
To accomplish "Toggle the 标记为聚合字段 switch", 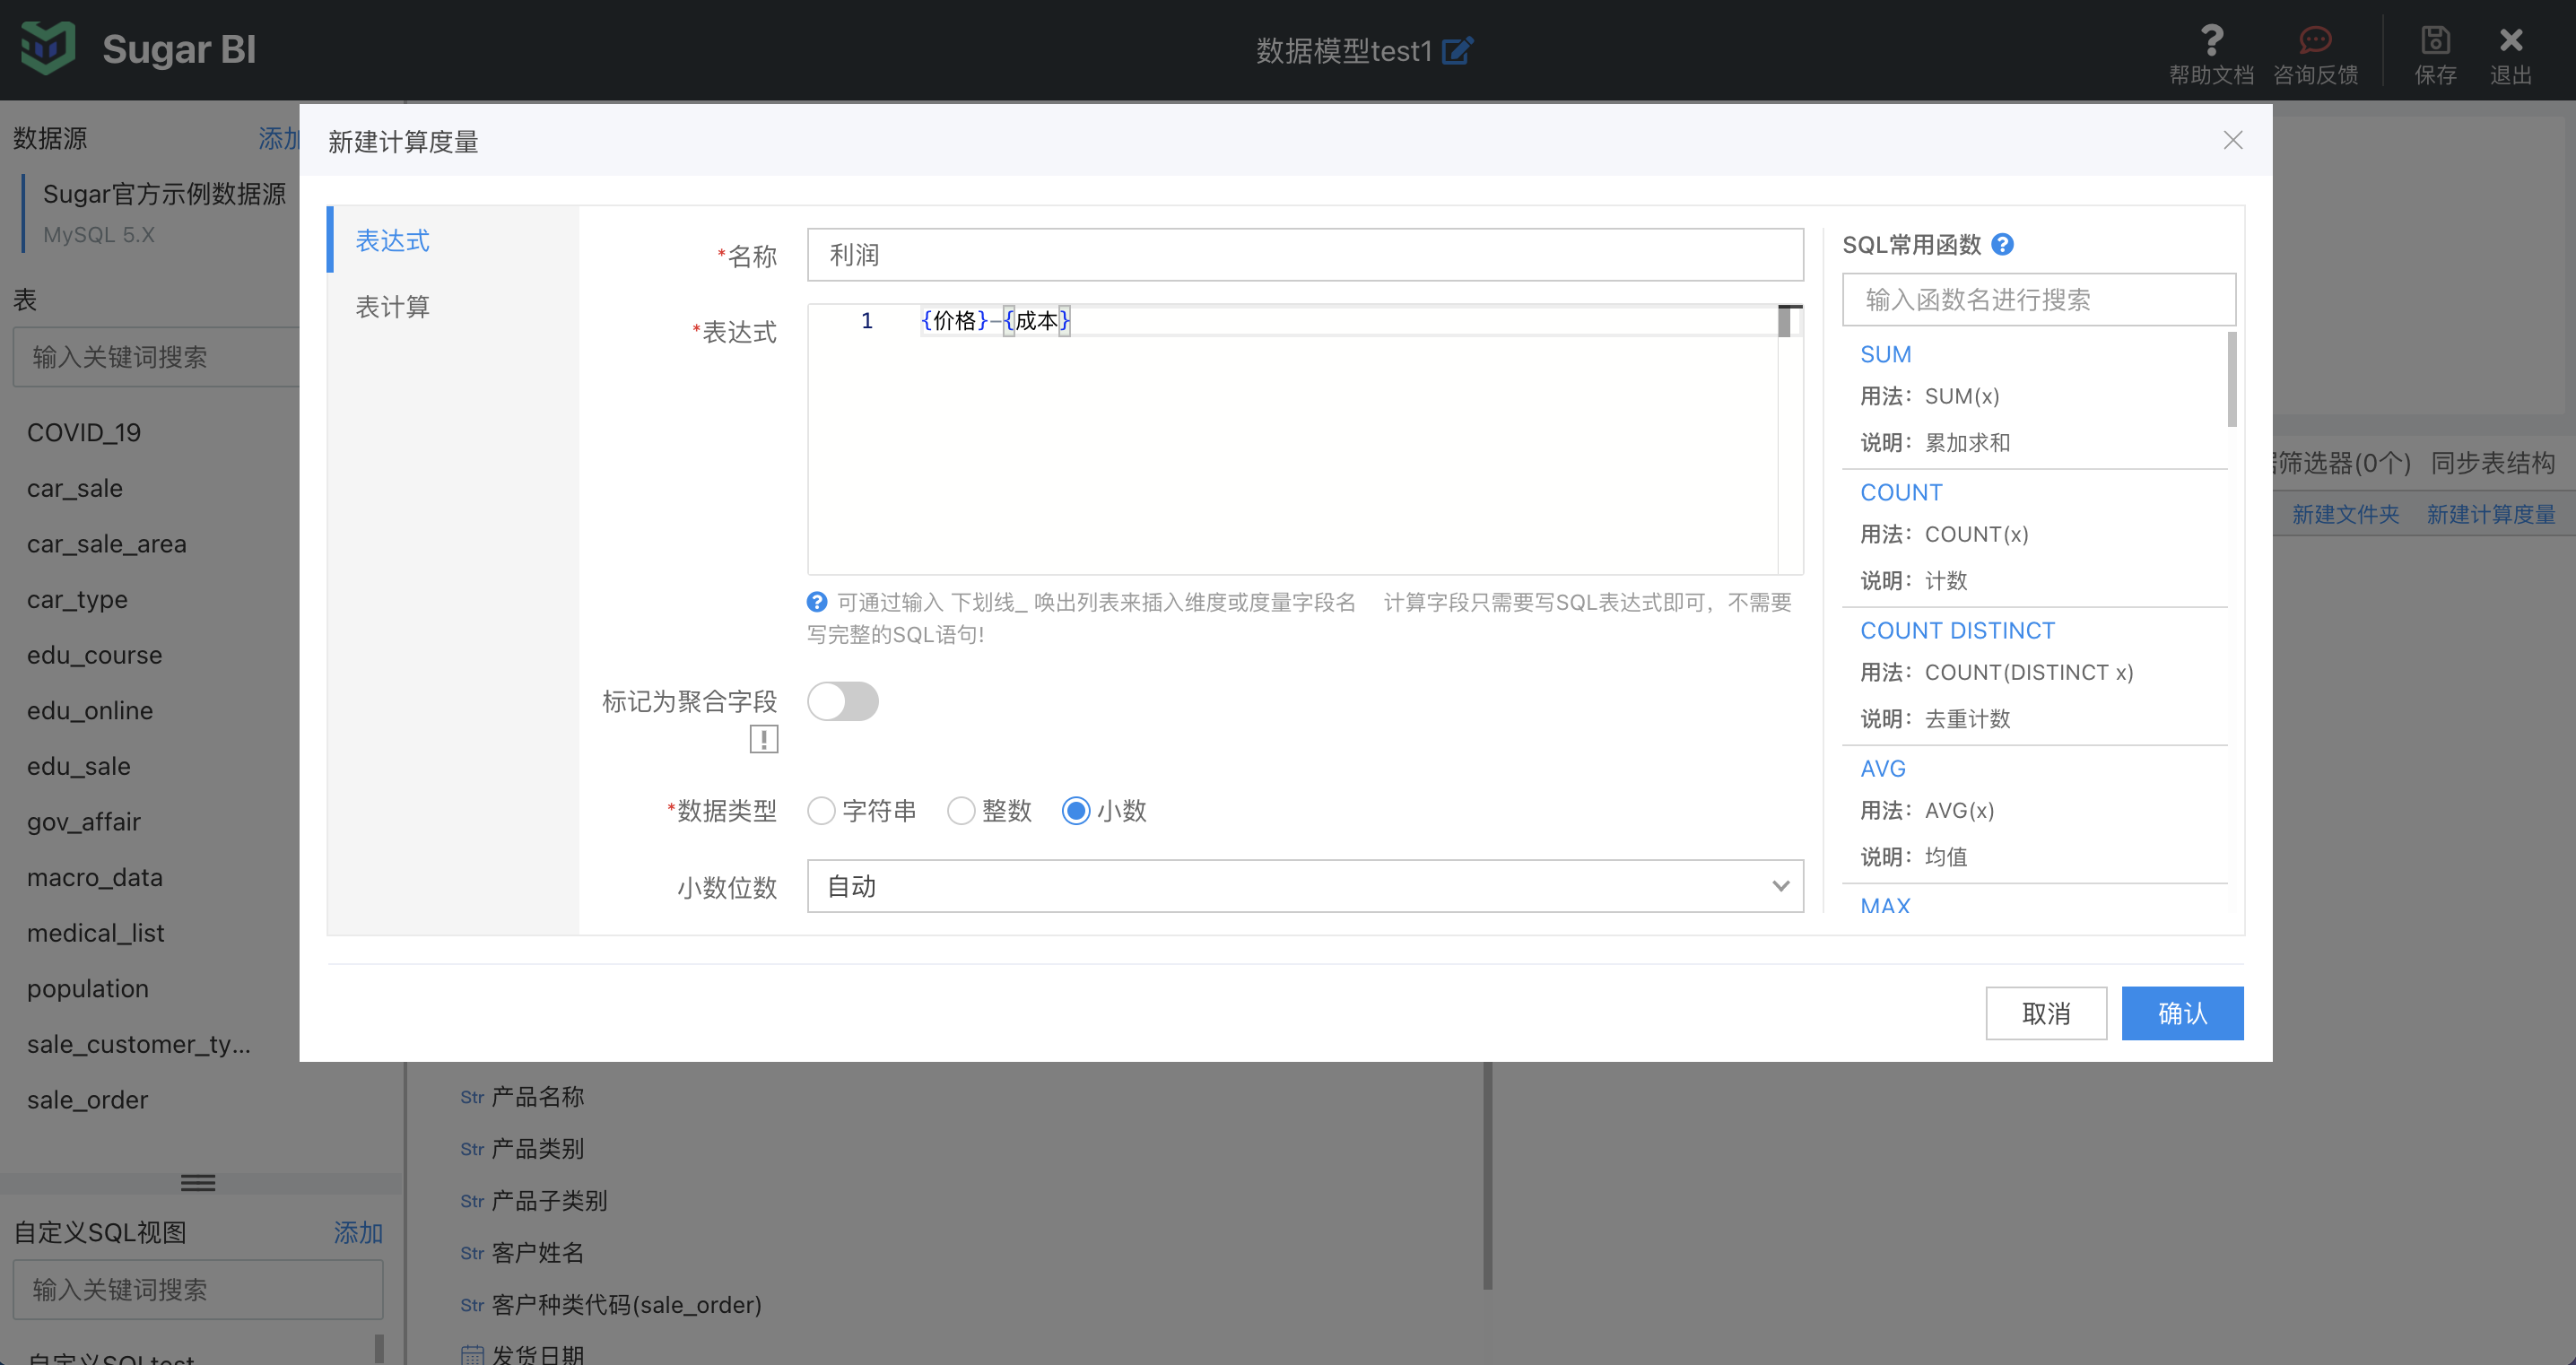I will coord(841,700).
